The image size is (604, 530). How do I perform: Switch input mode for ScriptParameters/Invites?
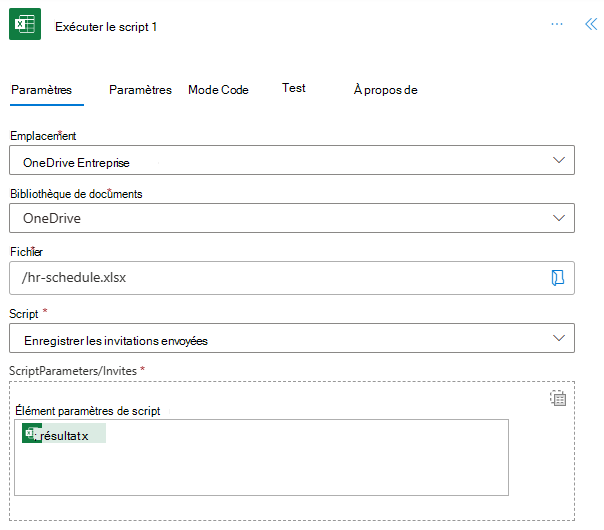coord(558,398)
